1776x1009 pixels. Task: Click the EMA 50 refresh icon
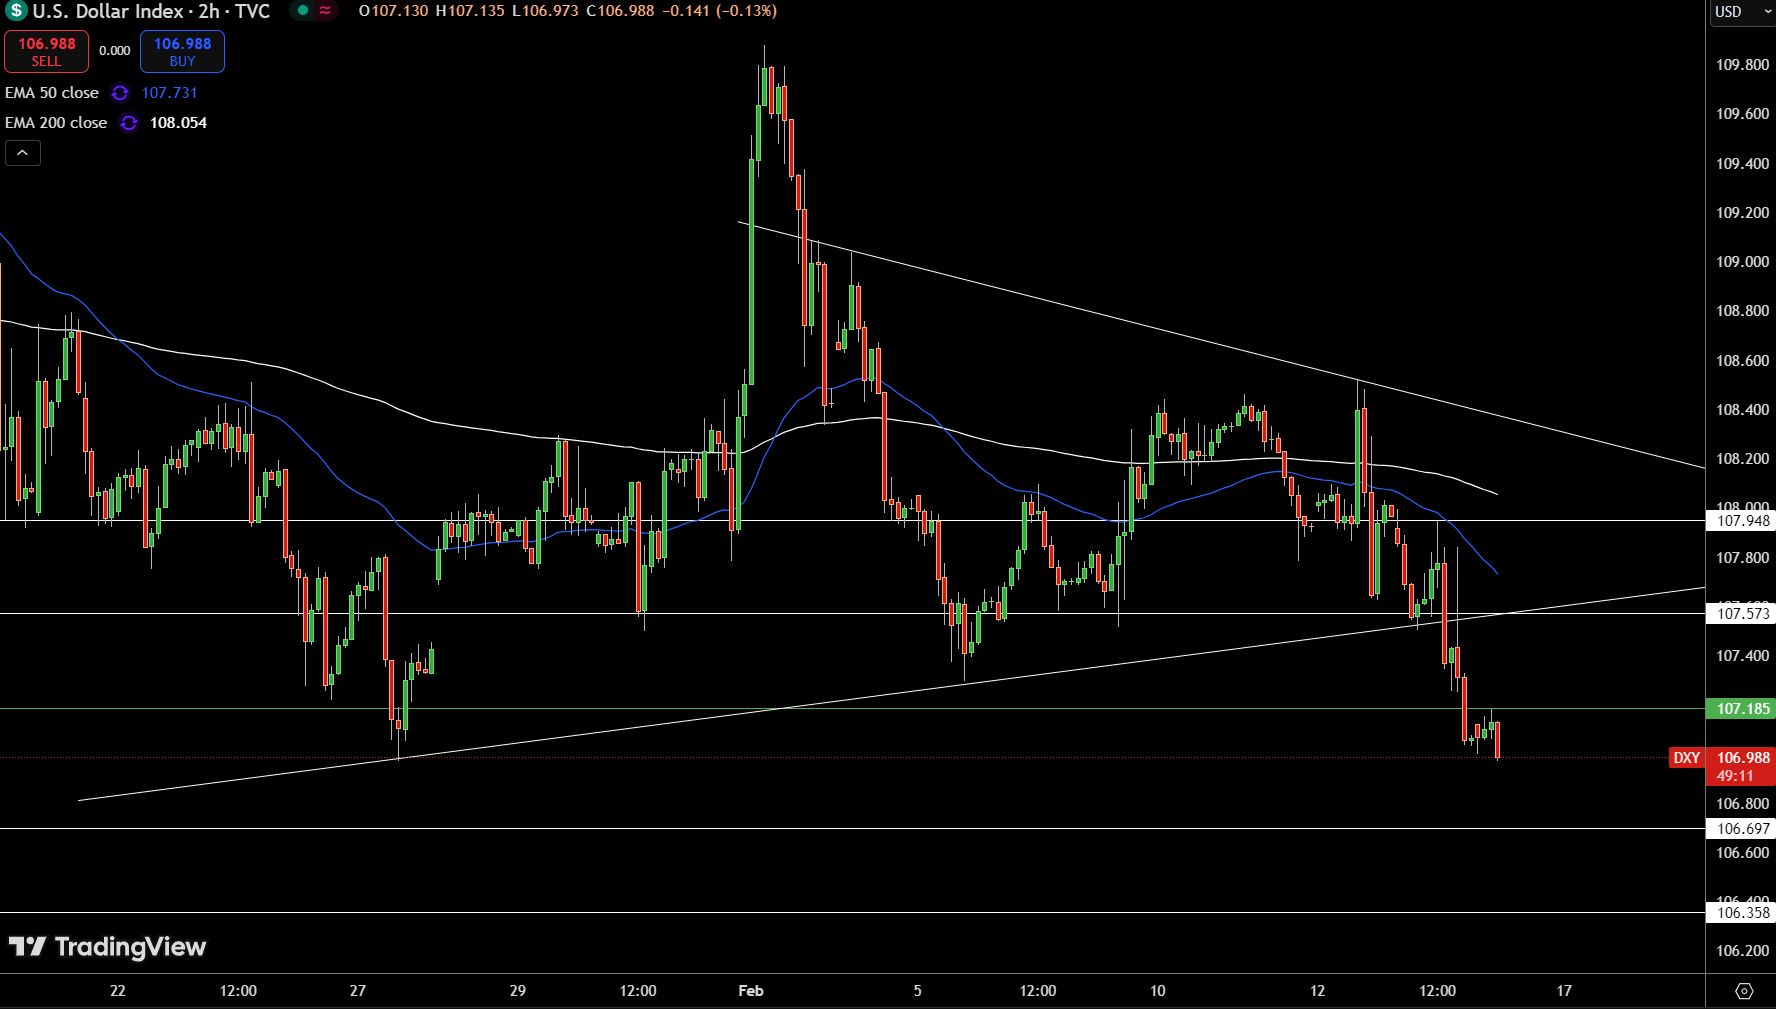coord(120,93)
